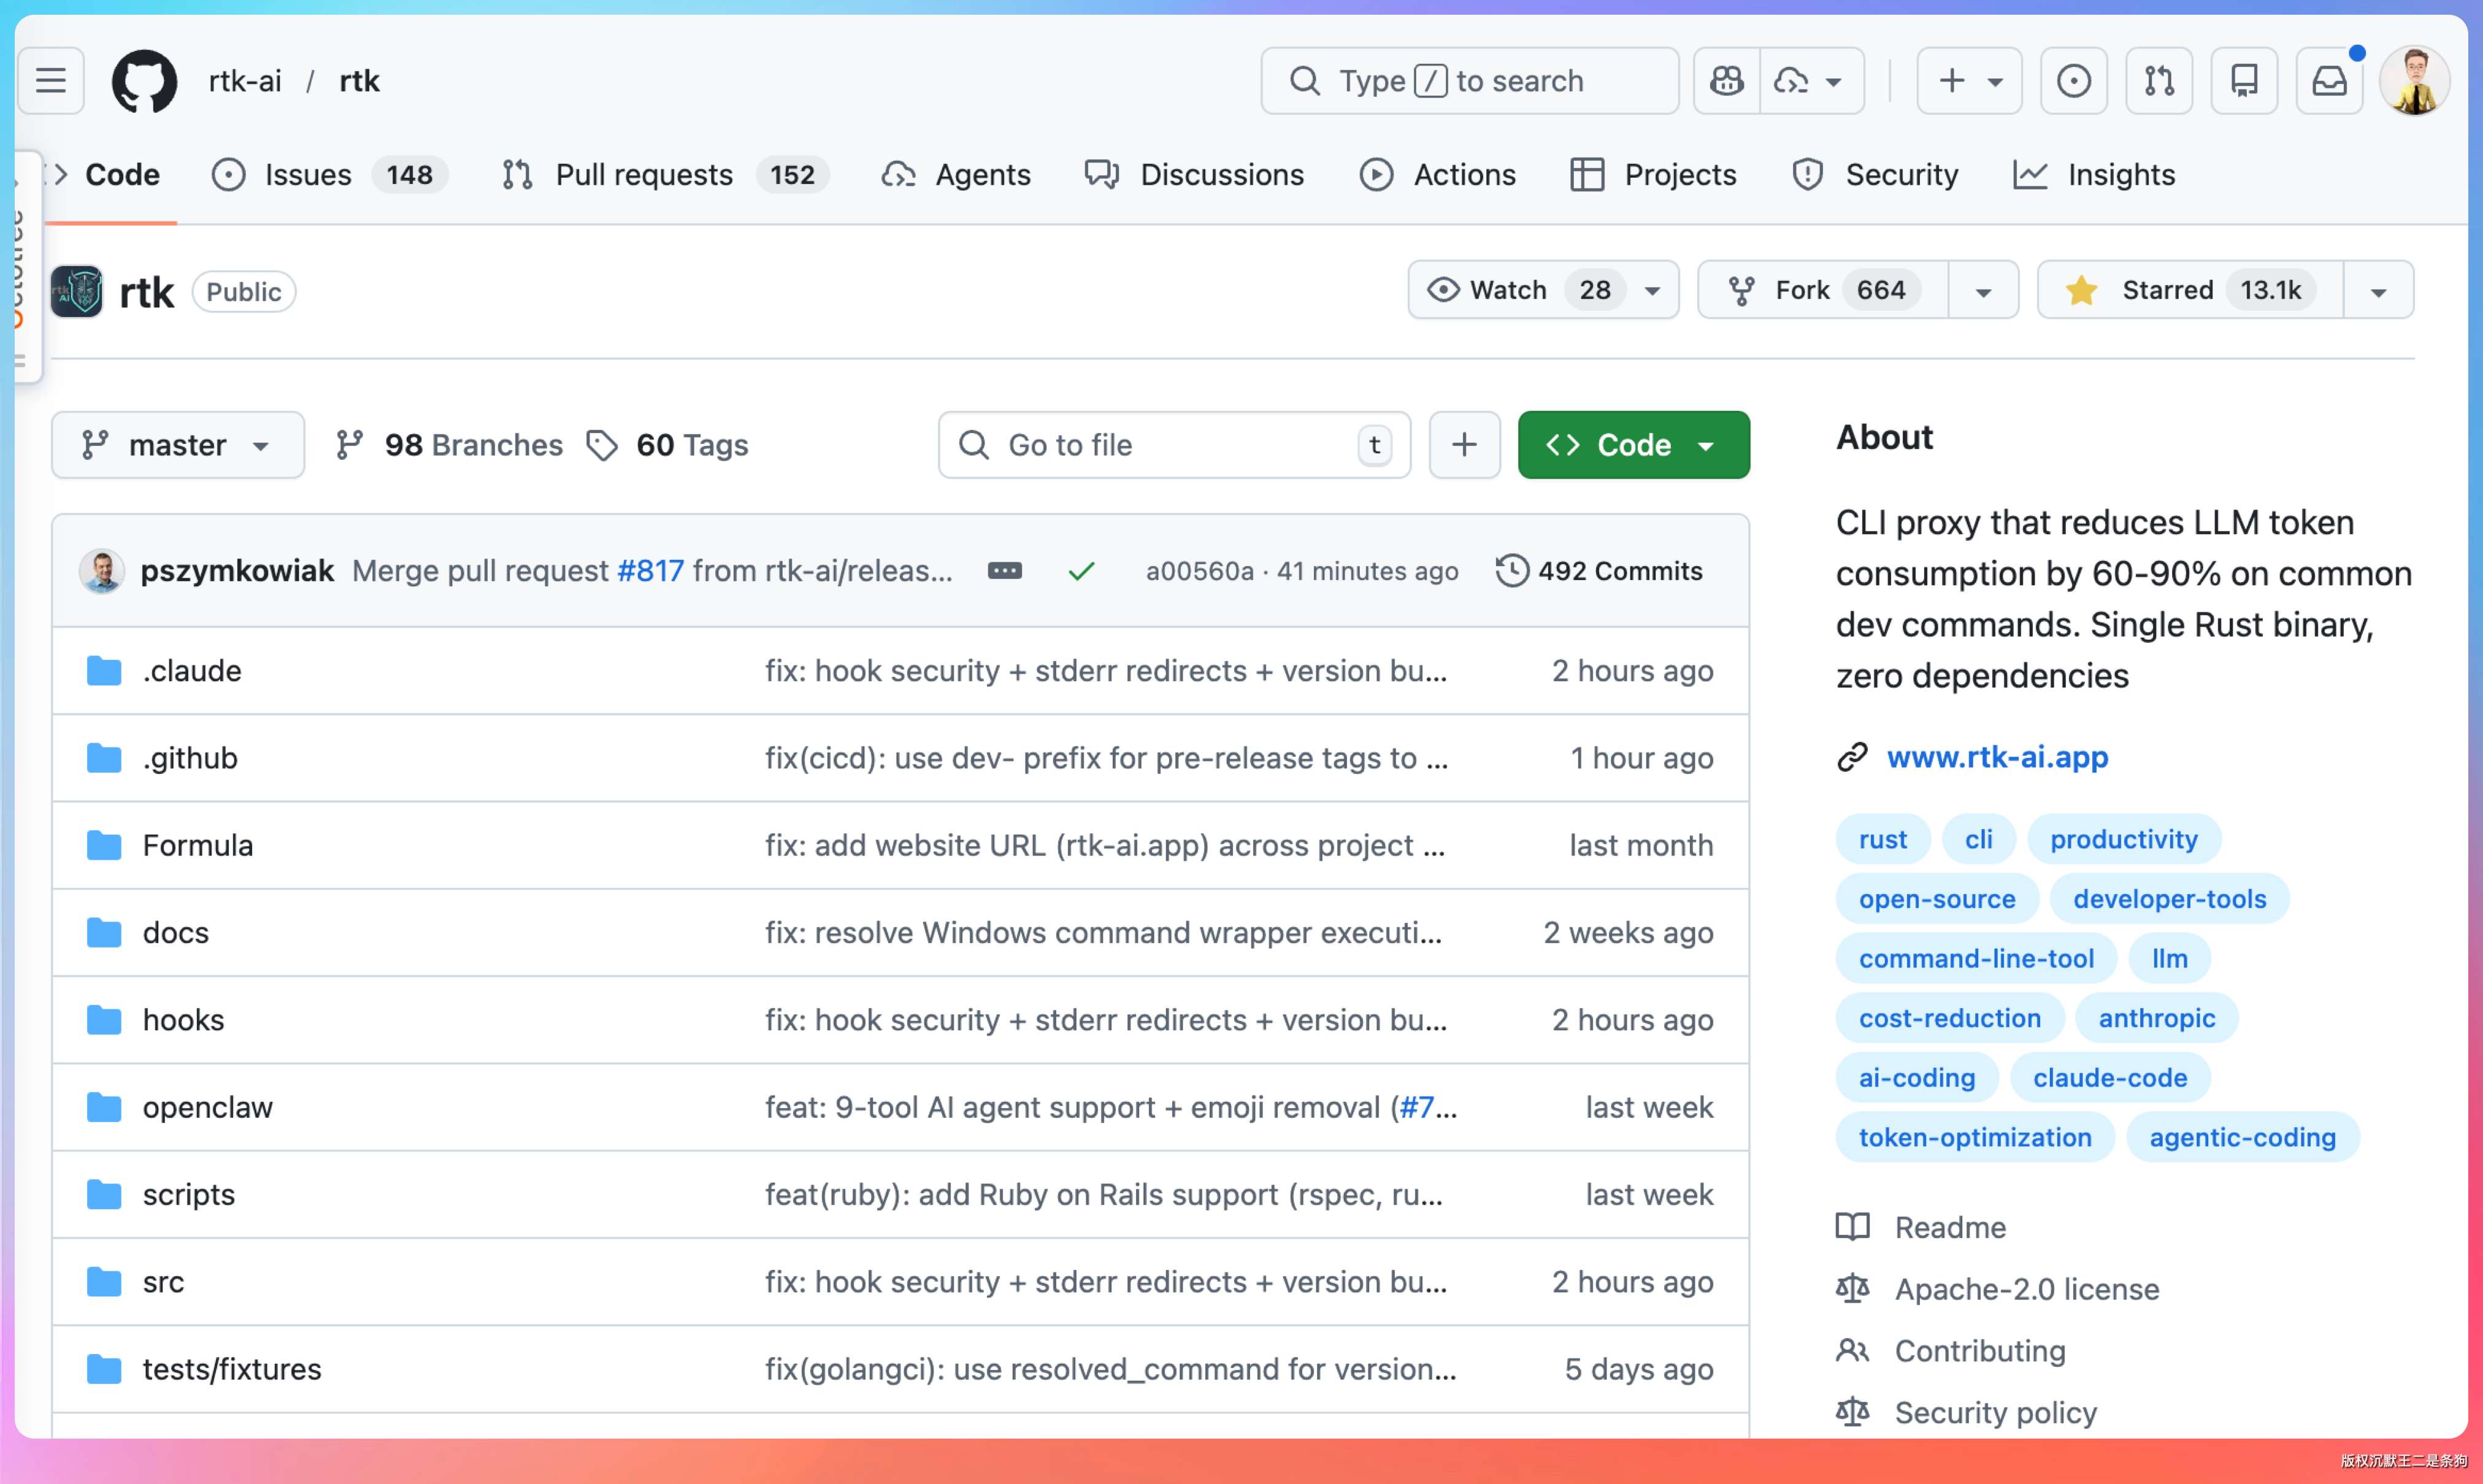Viewport: 2483px width, 1484px height.
Task: Open pull requests shortcut icon in header
Action: pyautogui.click(x=2159, y=80)
